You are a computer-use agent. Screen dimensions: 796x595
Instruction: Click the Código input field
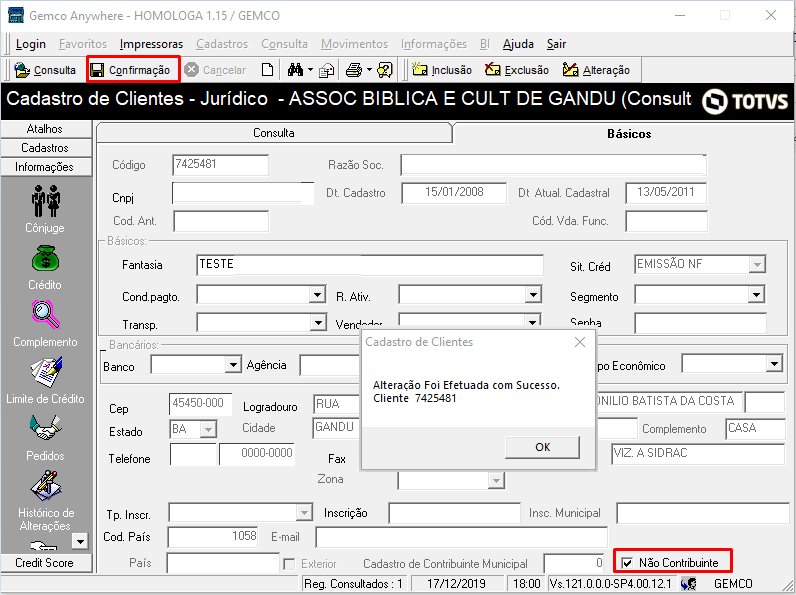220,164
